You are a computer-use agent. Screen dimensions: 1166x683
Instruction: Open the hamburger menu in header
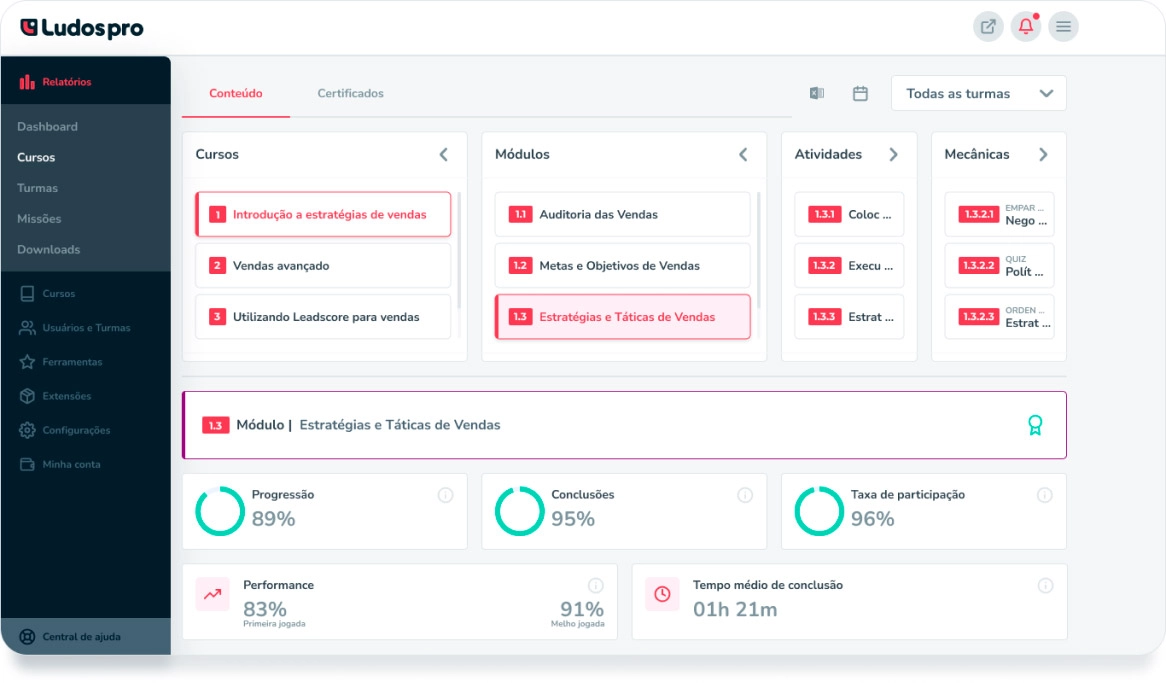[1063, 27]
